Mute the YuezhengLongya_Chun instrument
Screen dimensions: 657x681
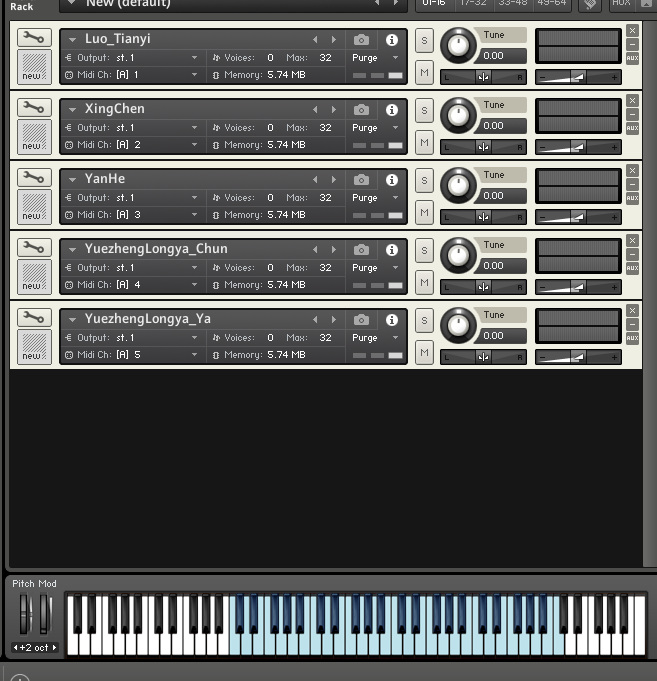(424, 282)
